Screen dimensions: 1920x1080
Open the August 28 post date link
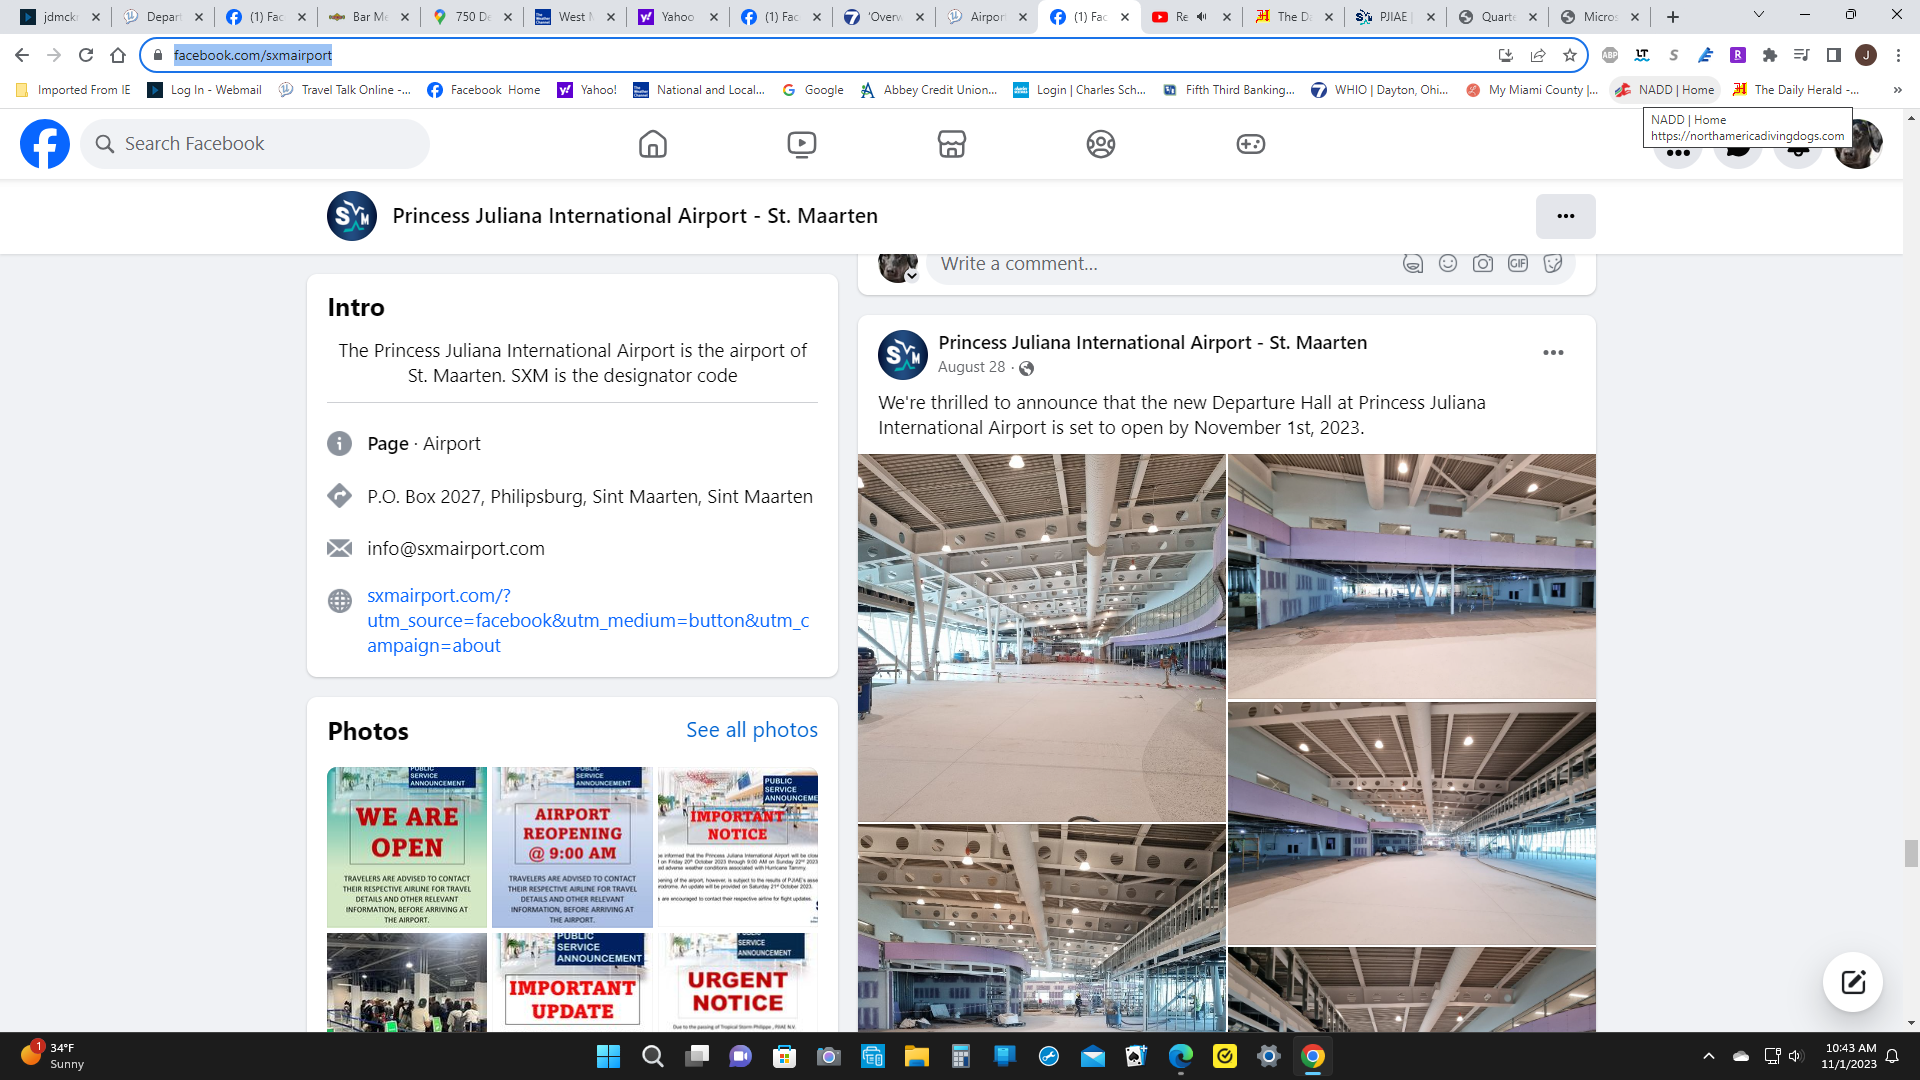971,367
